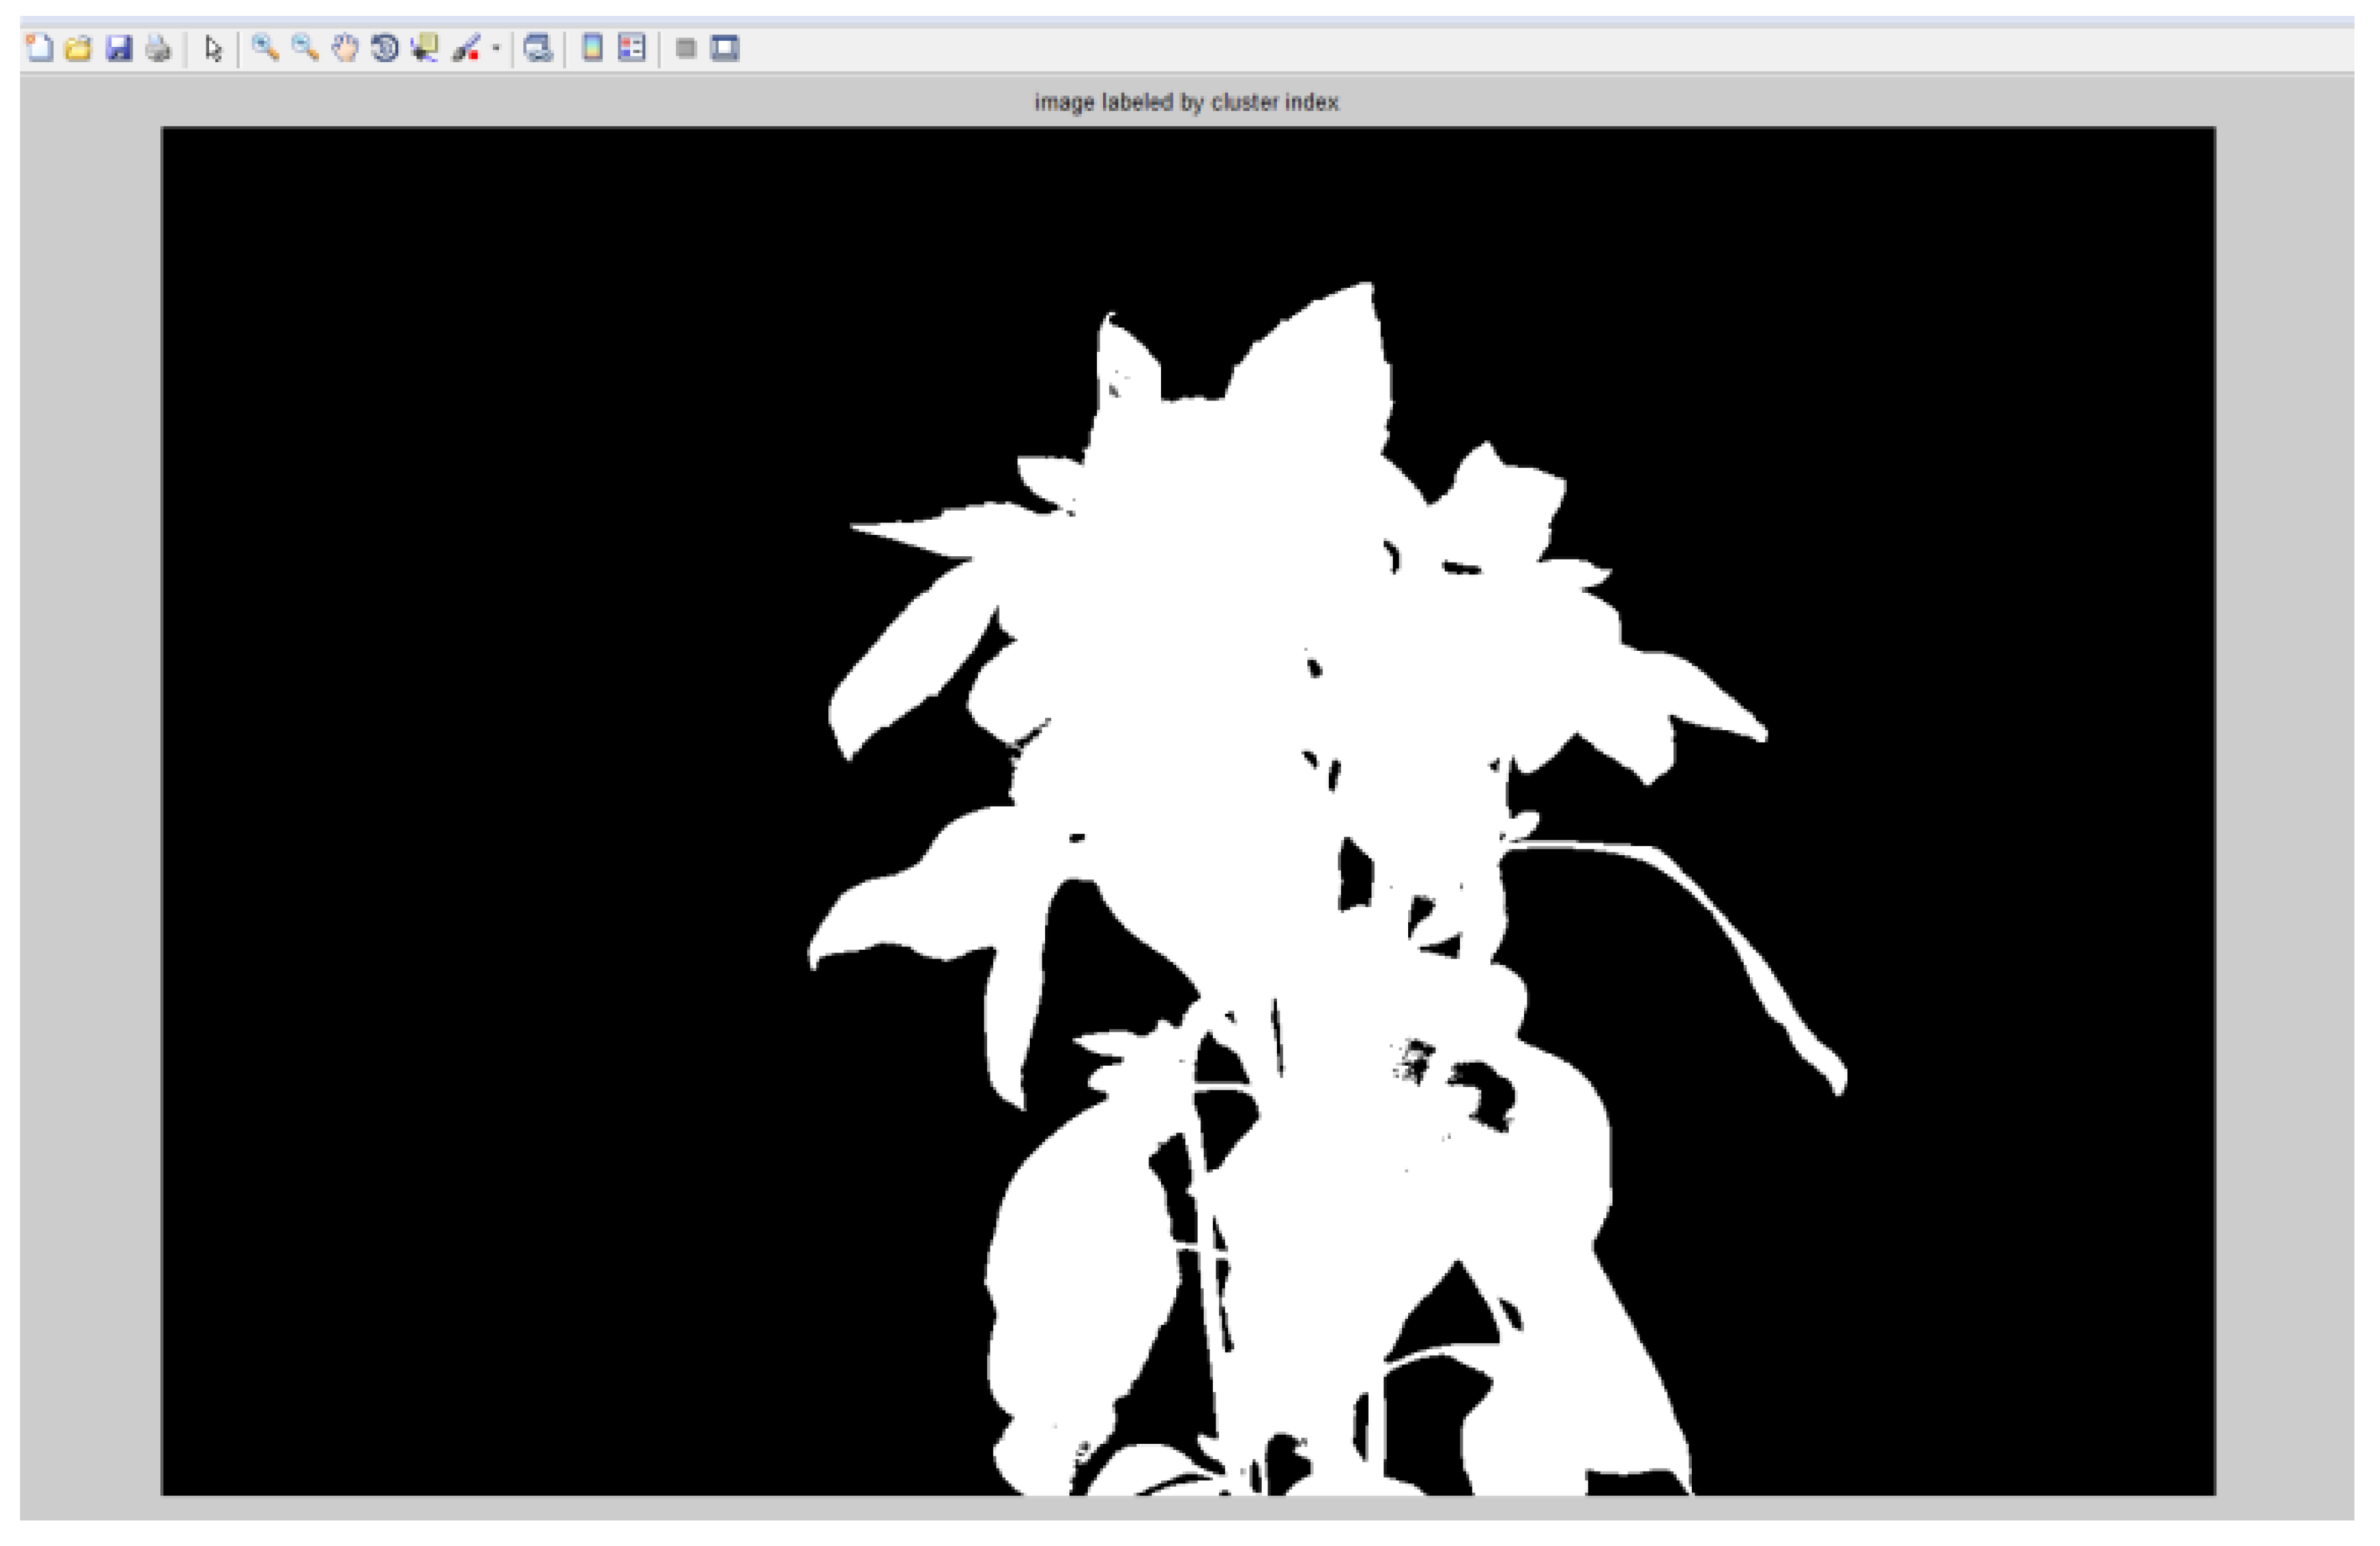Viewport: 2380px width, 1546px height.
Task: Toggle the Data Cursor tool
Action: 425,48
